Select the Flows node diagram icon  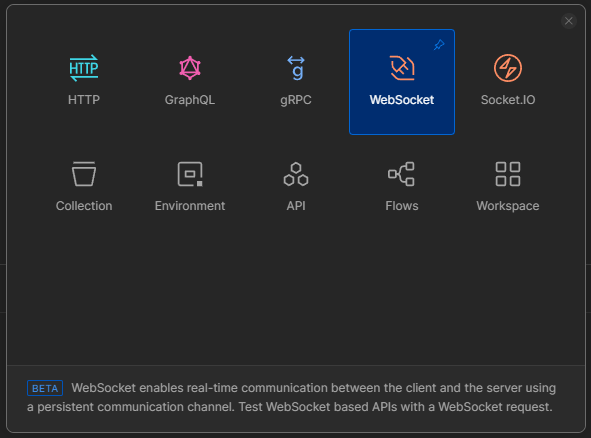401,174
